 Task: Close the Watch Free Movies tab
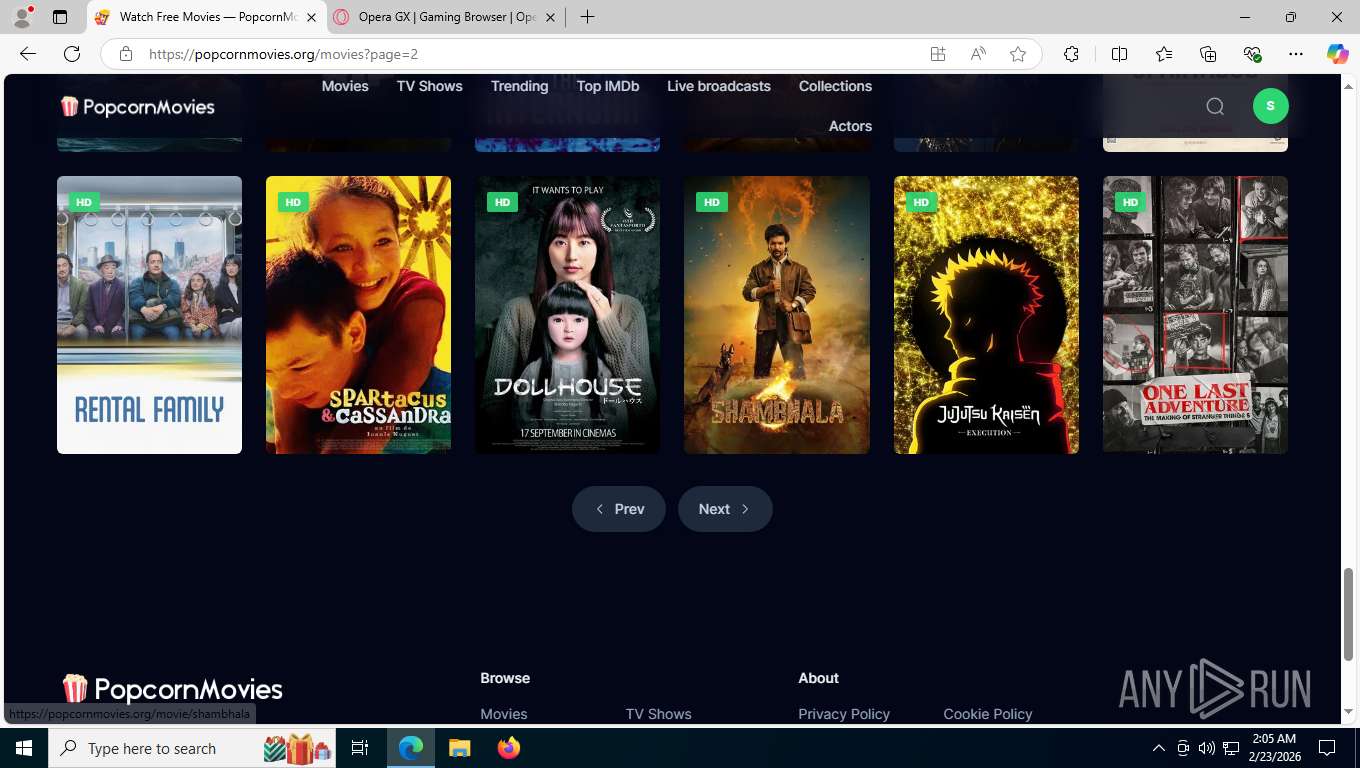coord(311,17)
